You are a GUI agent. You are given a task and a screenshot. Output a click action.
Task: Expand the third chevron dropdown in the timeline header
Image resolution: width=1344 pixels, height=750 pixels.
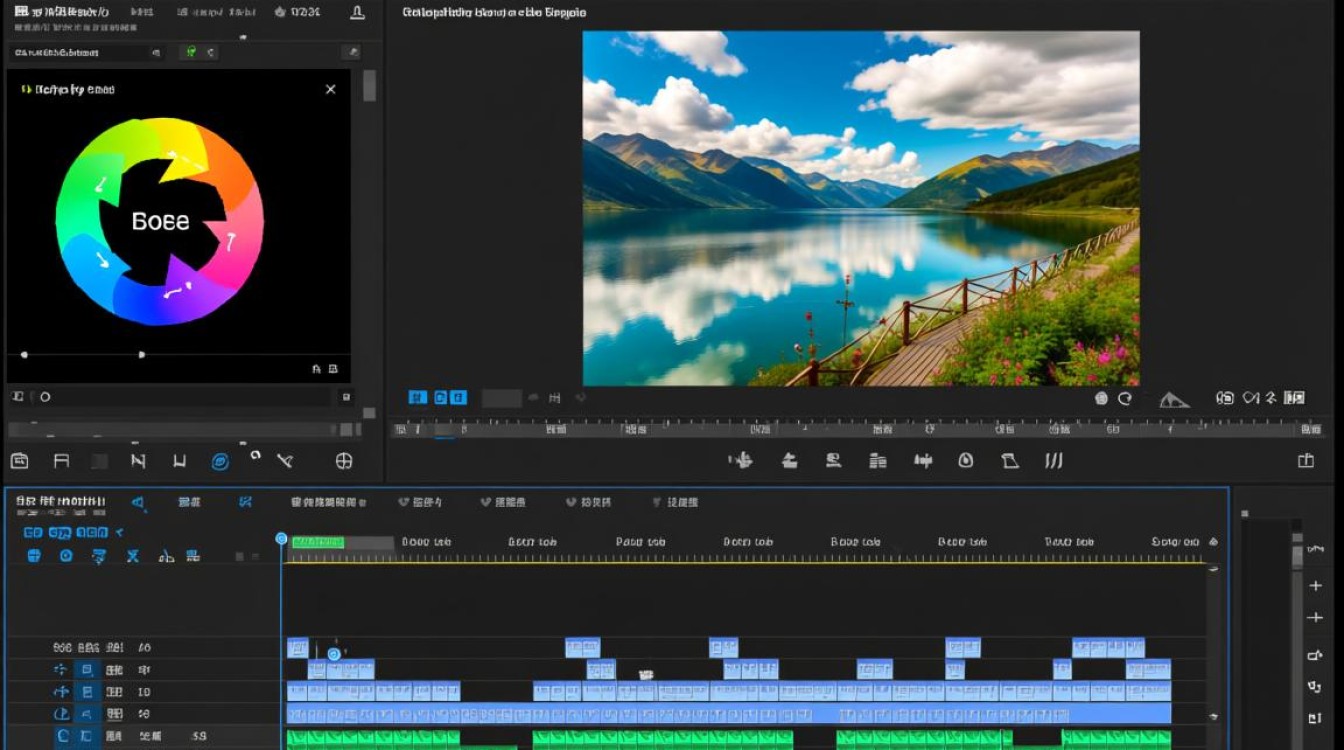[571, 502]
